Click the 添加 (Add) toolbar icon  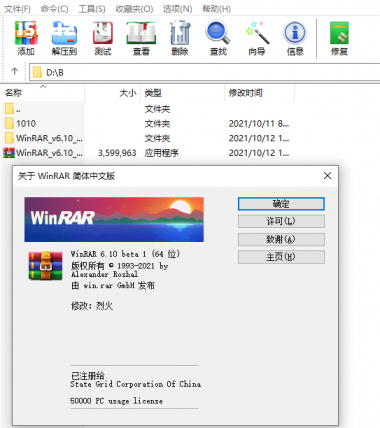click(x=26, y=33)
